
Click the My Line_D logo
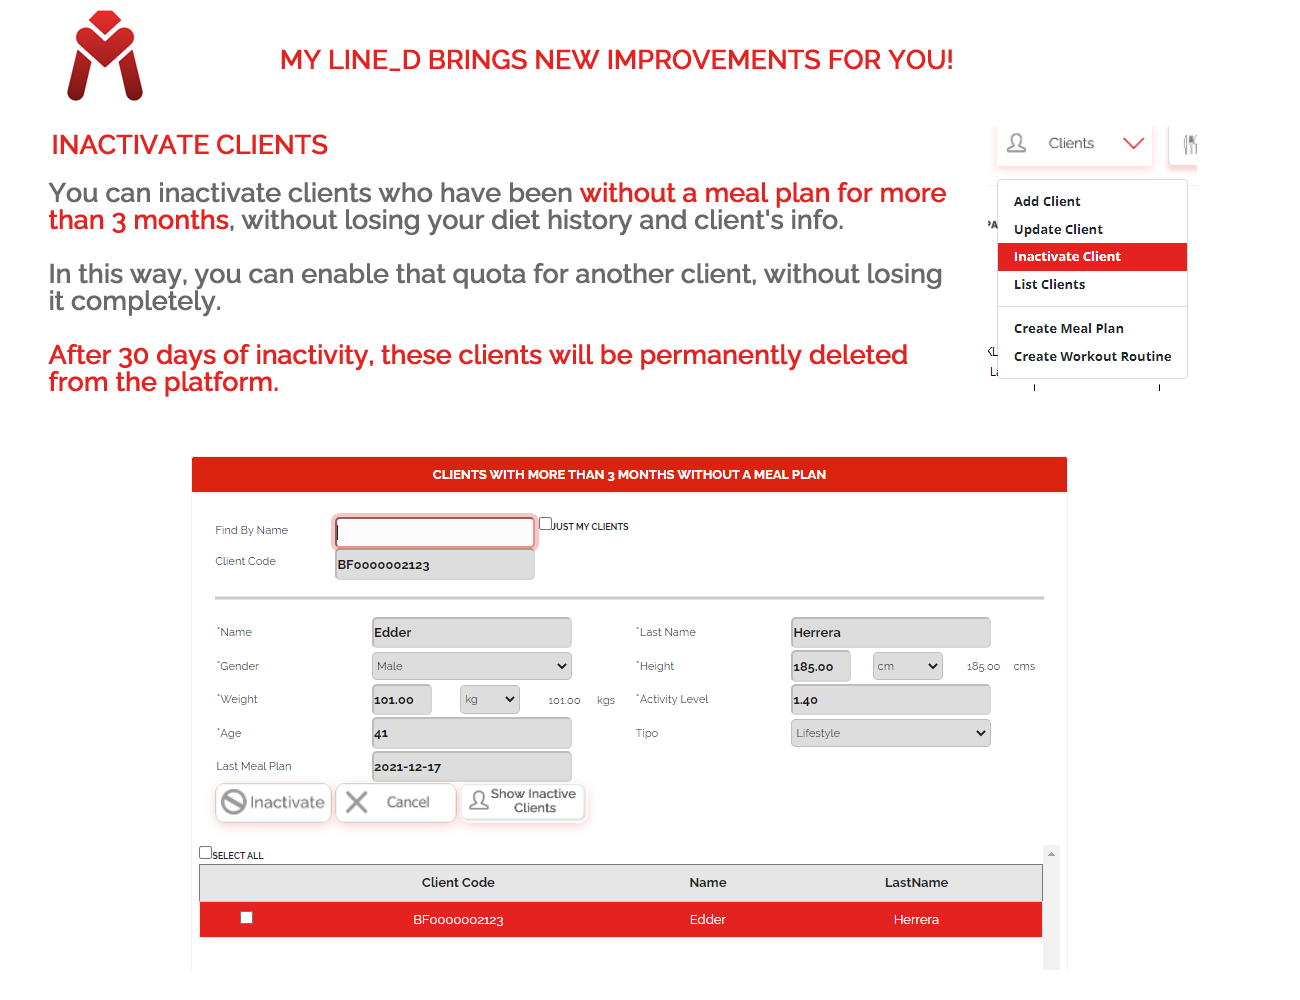103,57
